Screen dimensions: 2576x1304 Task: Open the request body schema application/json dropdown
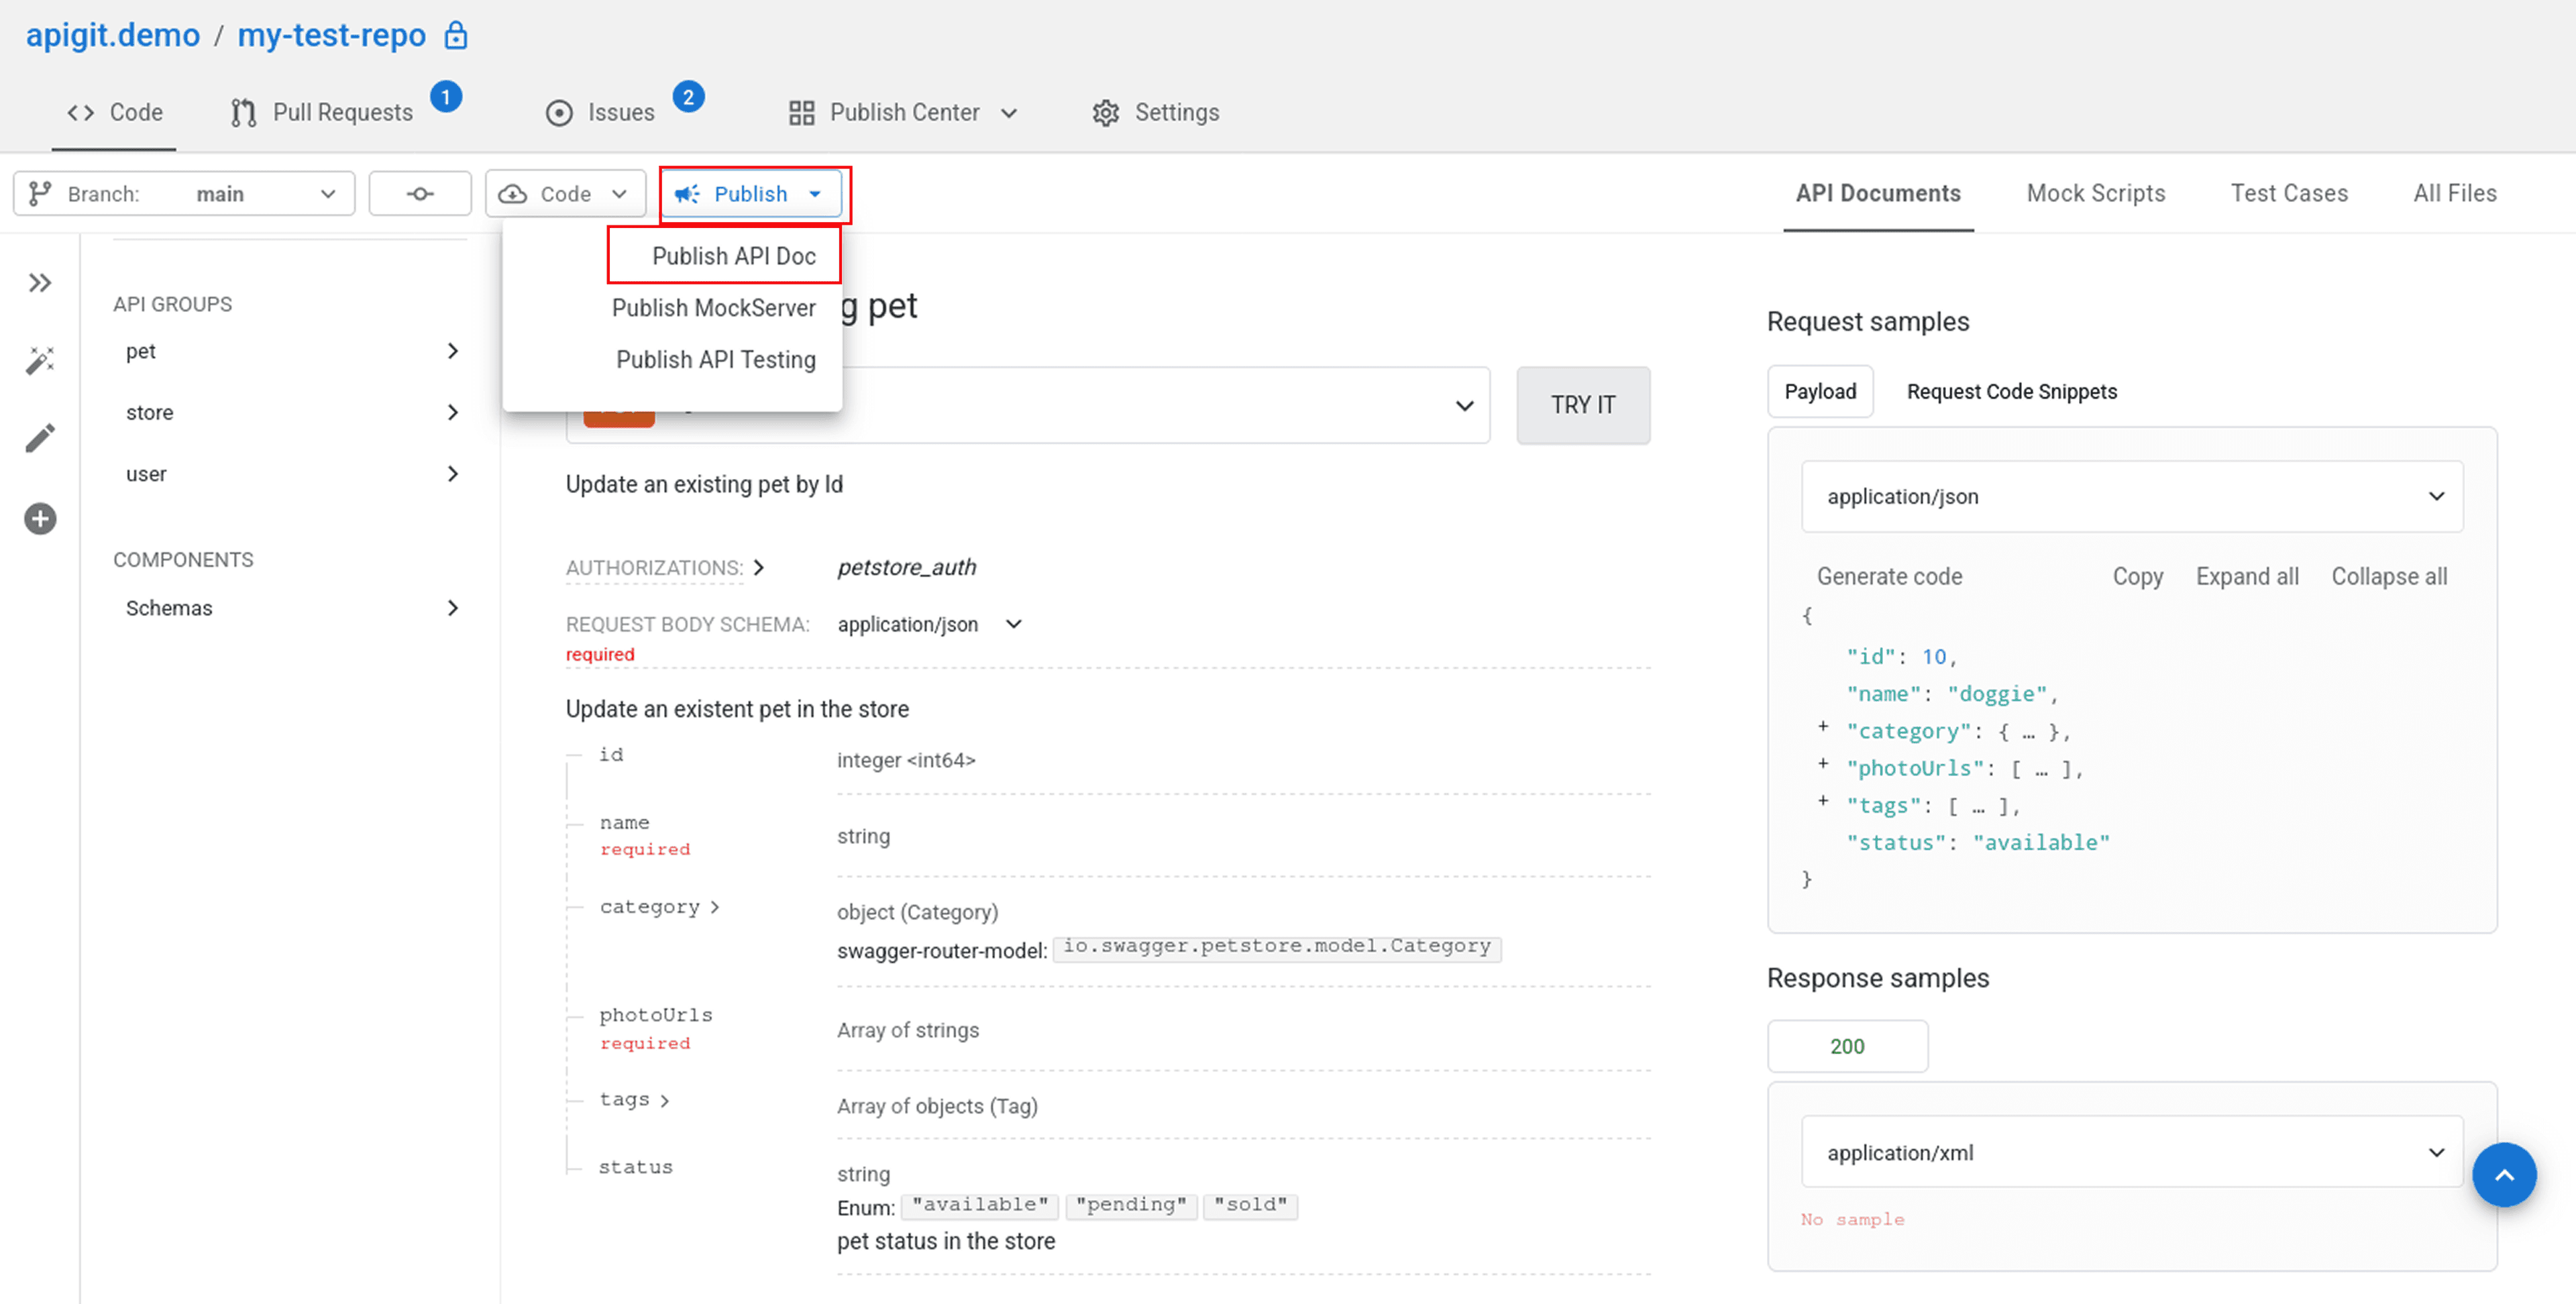(930, 624)
